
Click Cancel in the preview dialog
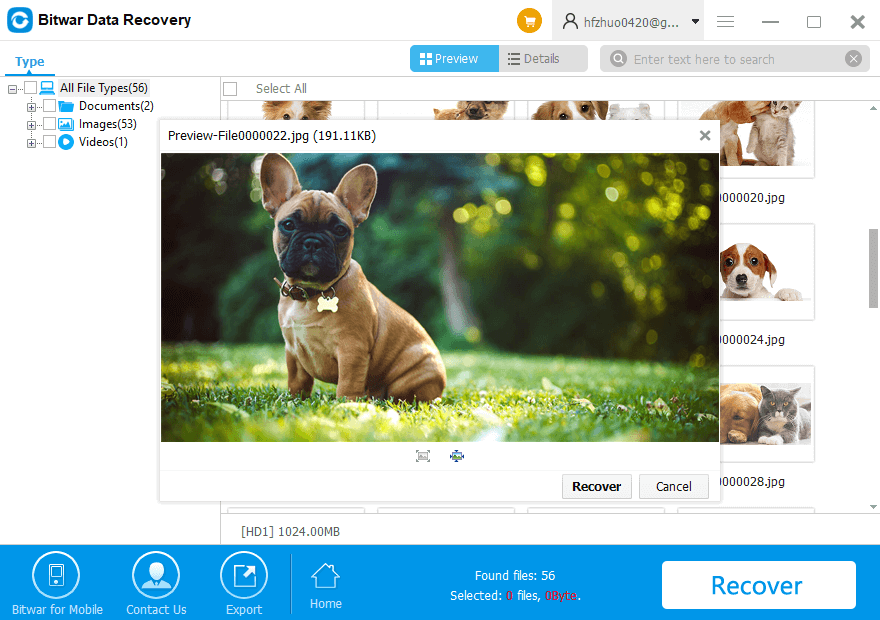click(673, 486)
